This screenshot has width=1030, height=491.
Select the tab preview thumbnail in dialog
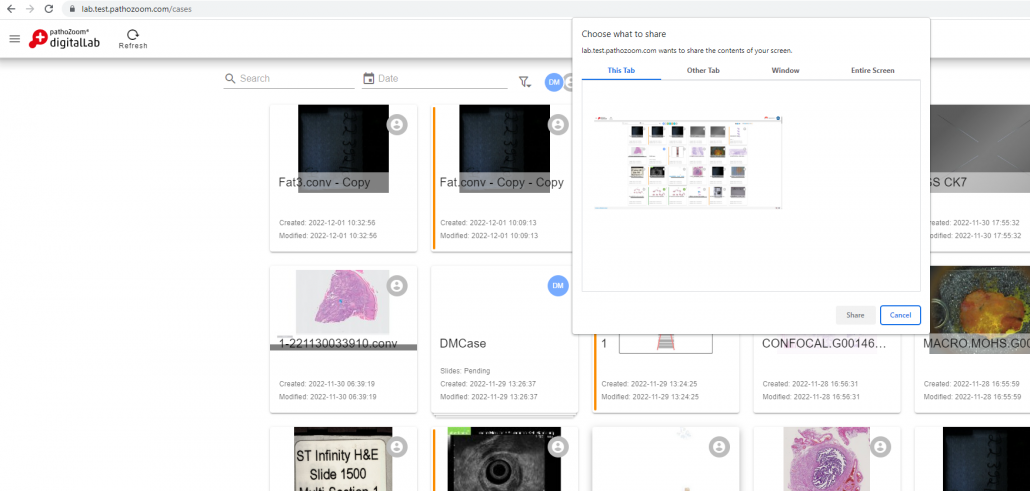point(688,162)
